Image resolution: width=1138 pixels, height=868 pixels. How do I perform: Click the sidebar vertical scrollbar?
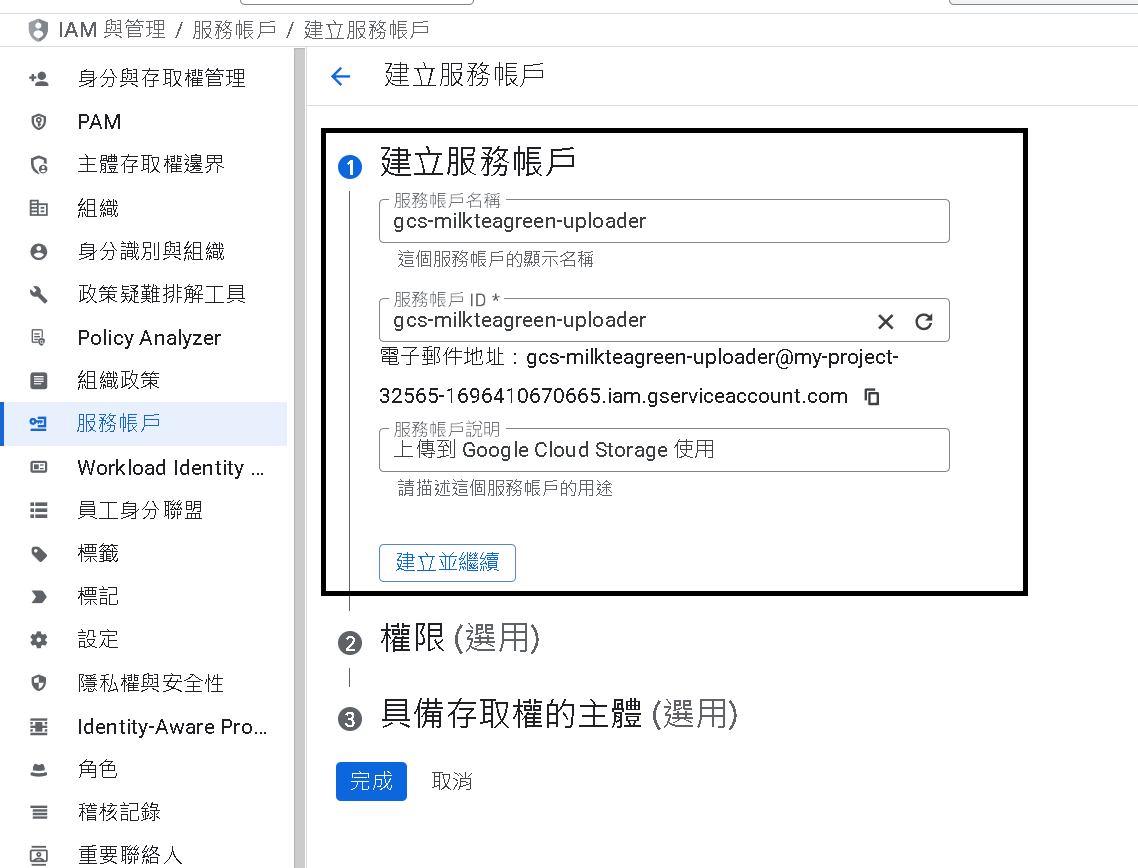[x=299, y=457]
